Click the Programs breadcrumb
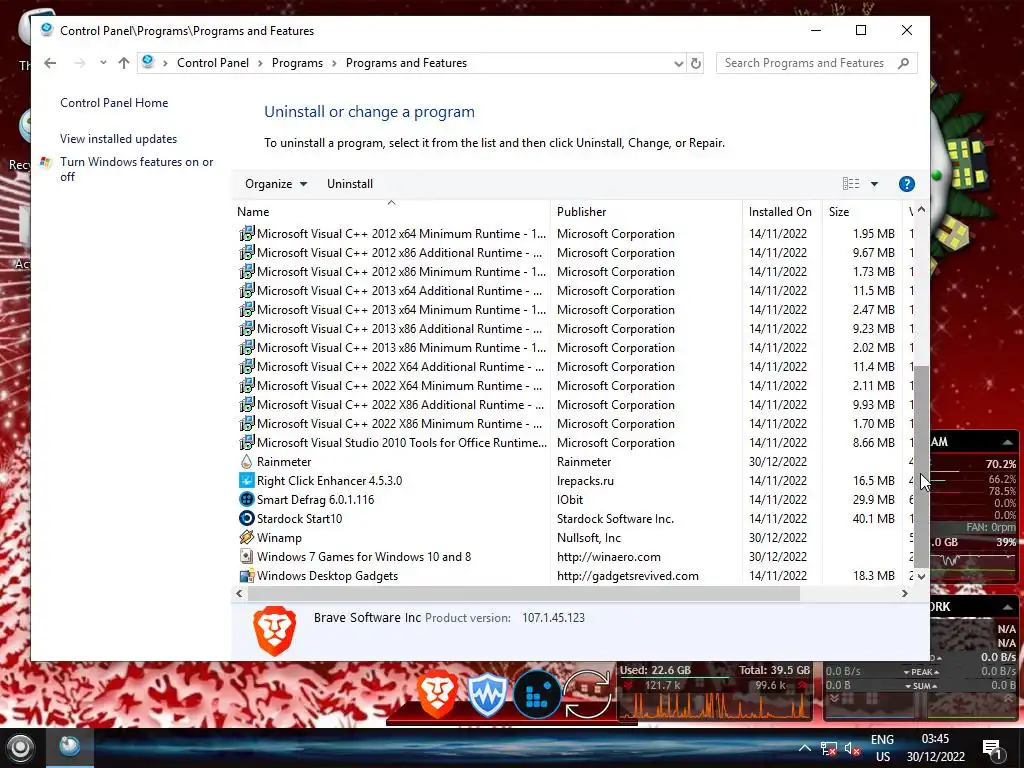 coord(297,63)
